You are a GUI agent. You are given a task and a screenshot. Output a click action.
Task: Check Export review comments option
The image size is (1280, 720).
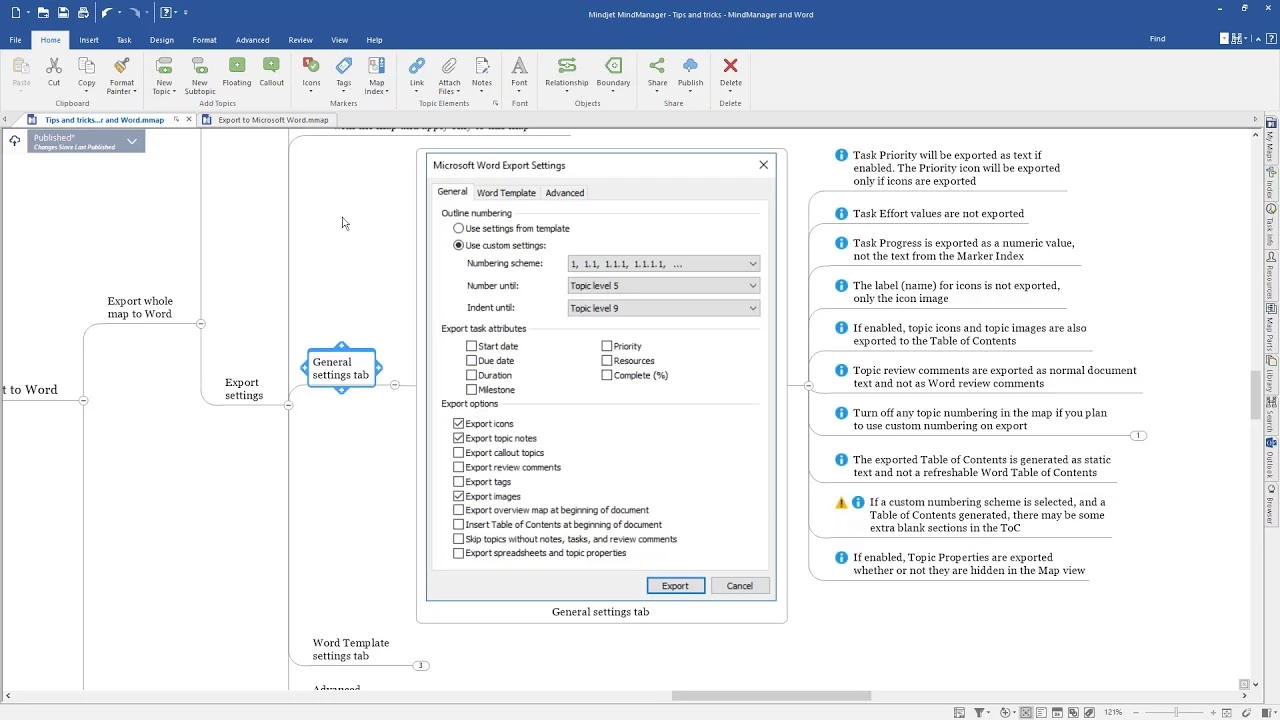click(459, 467)
